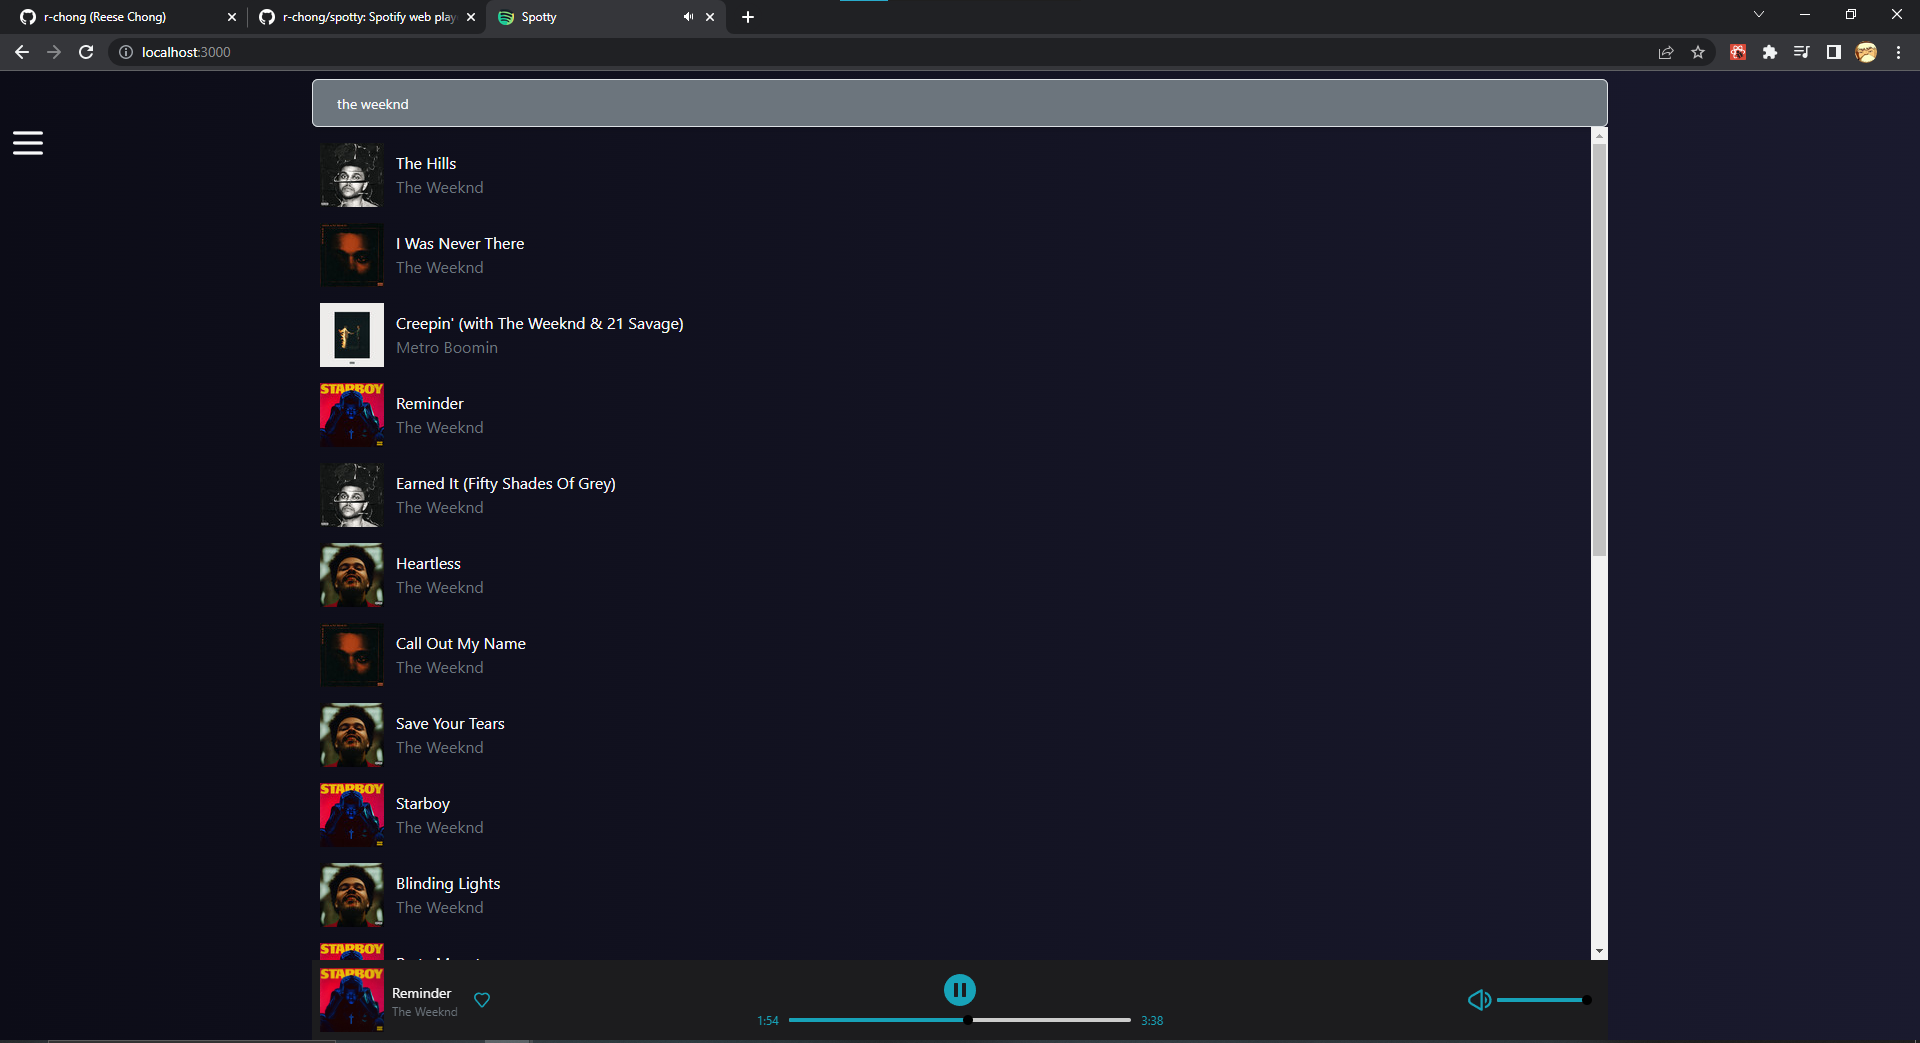Screen dimensions: 1920x1043
Task: Bookmark this page with star icon
Action: point(1698,52)
